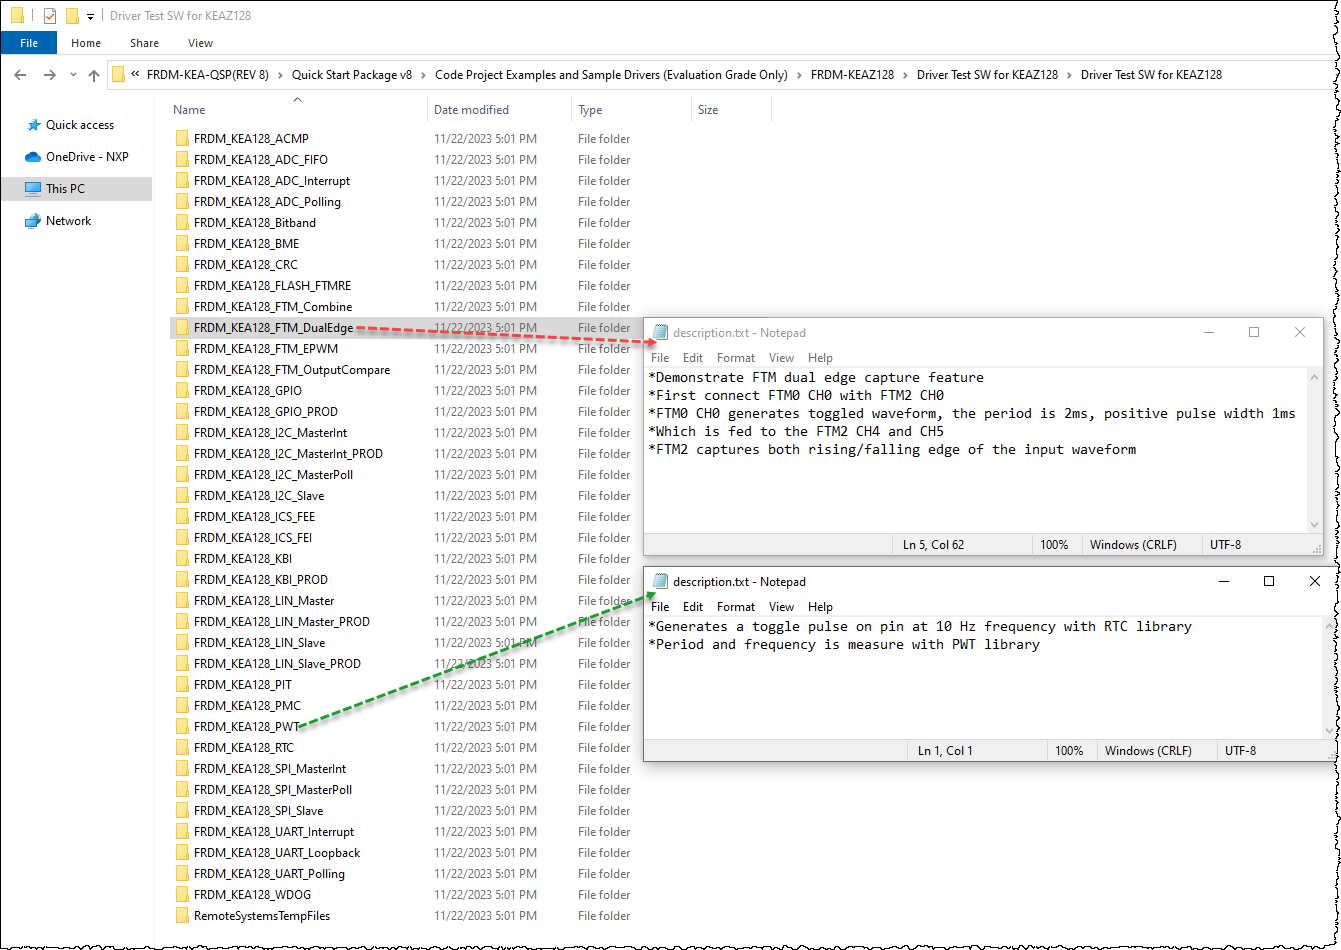Screen dimensions: 1341x950
Task: Open the Help menu in the lower Notepad window
Action: (820, 606)
